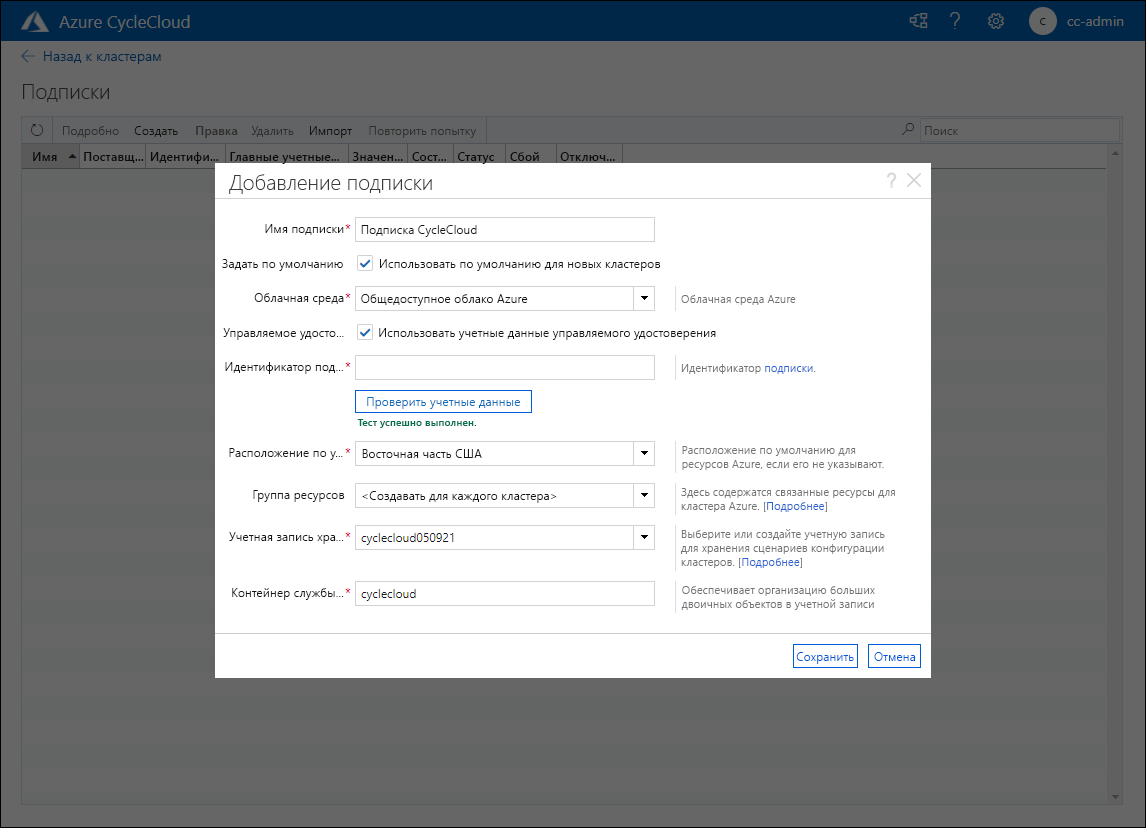The height and width of the screenshot is (828, 1146).
Task: Open the settings gear icon
Action: [995, 21]
